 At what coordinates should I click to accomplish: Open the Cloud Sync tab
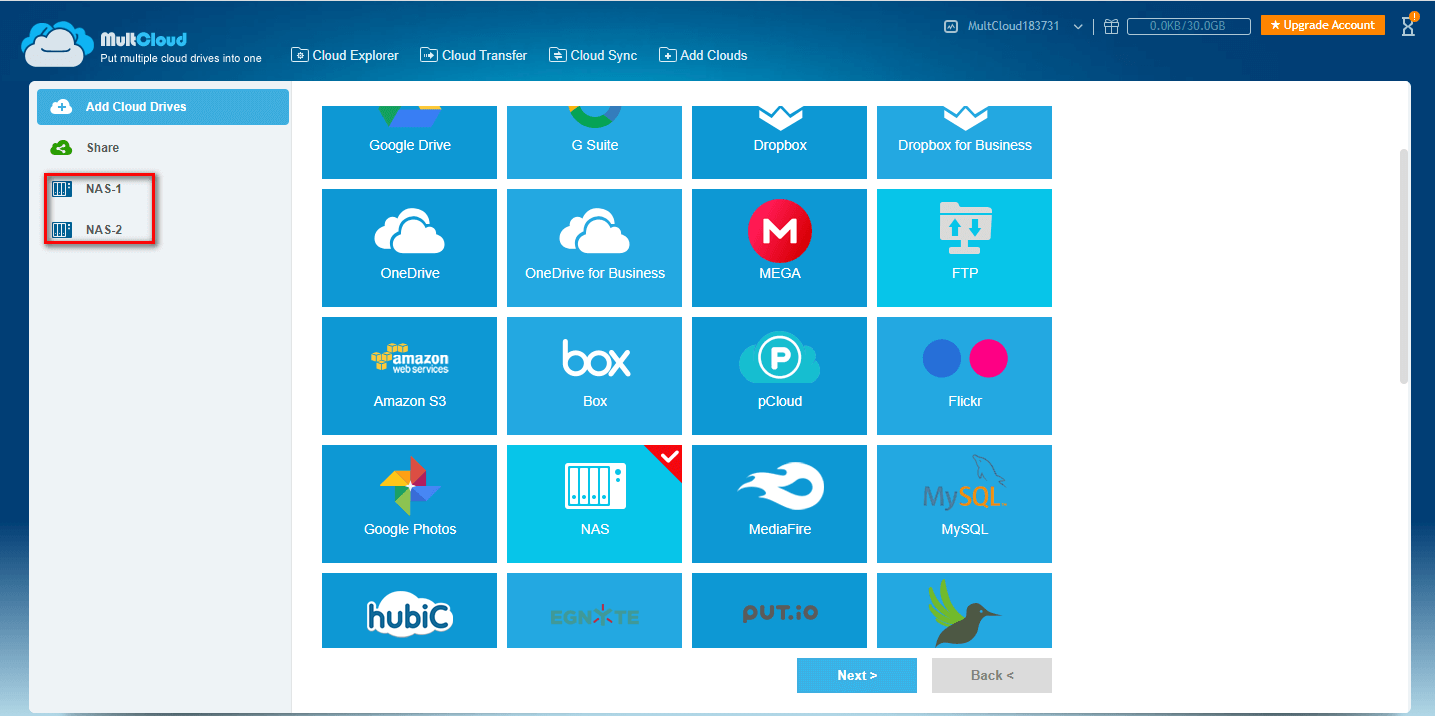593,55
